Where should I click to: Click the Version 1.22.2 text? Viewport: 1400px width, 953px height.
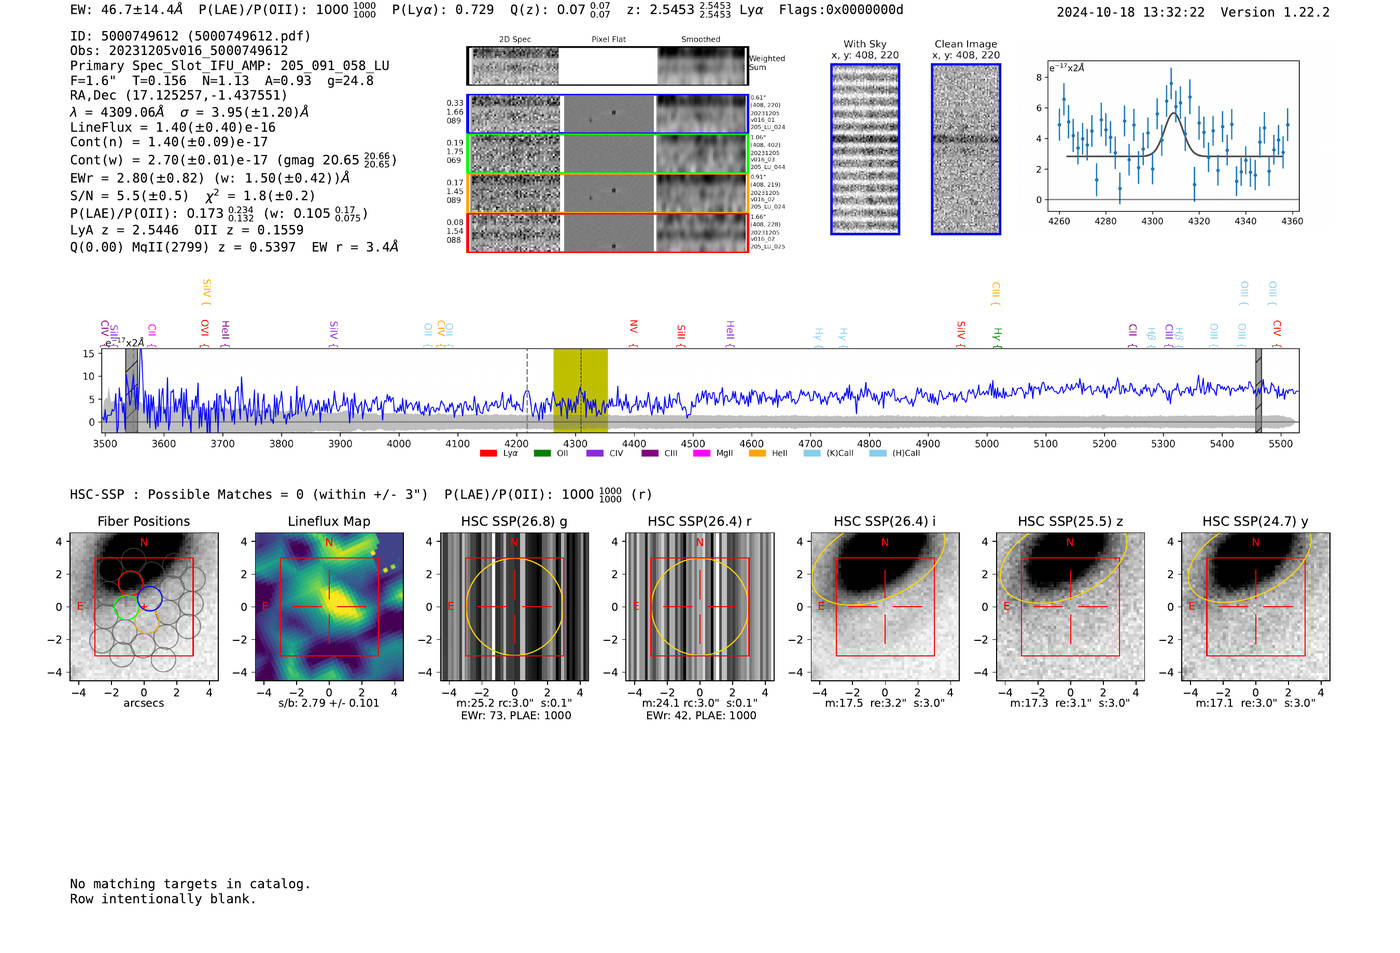1275,13
